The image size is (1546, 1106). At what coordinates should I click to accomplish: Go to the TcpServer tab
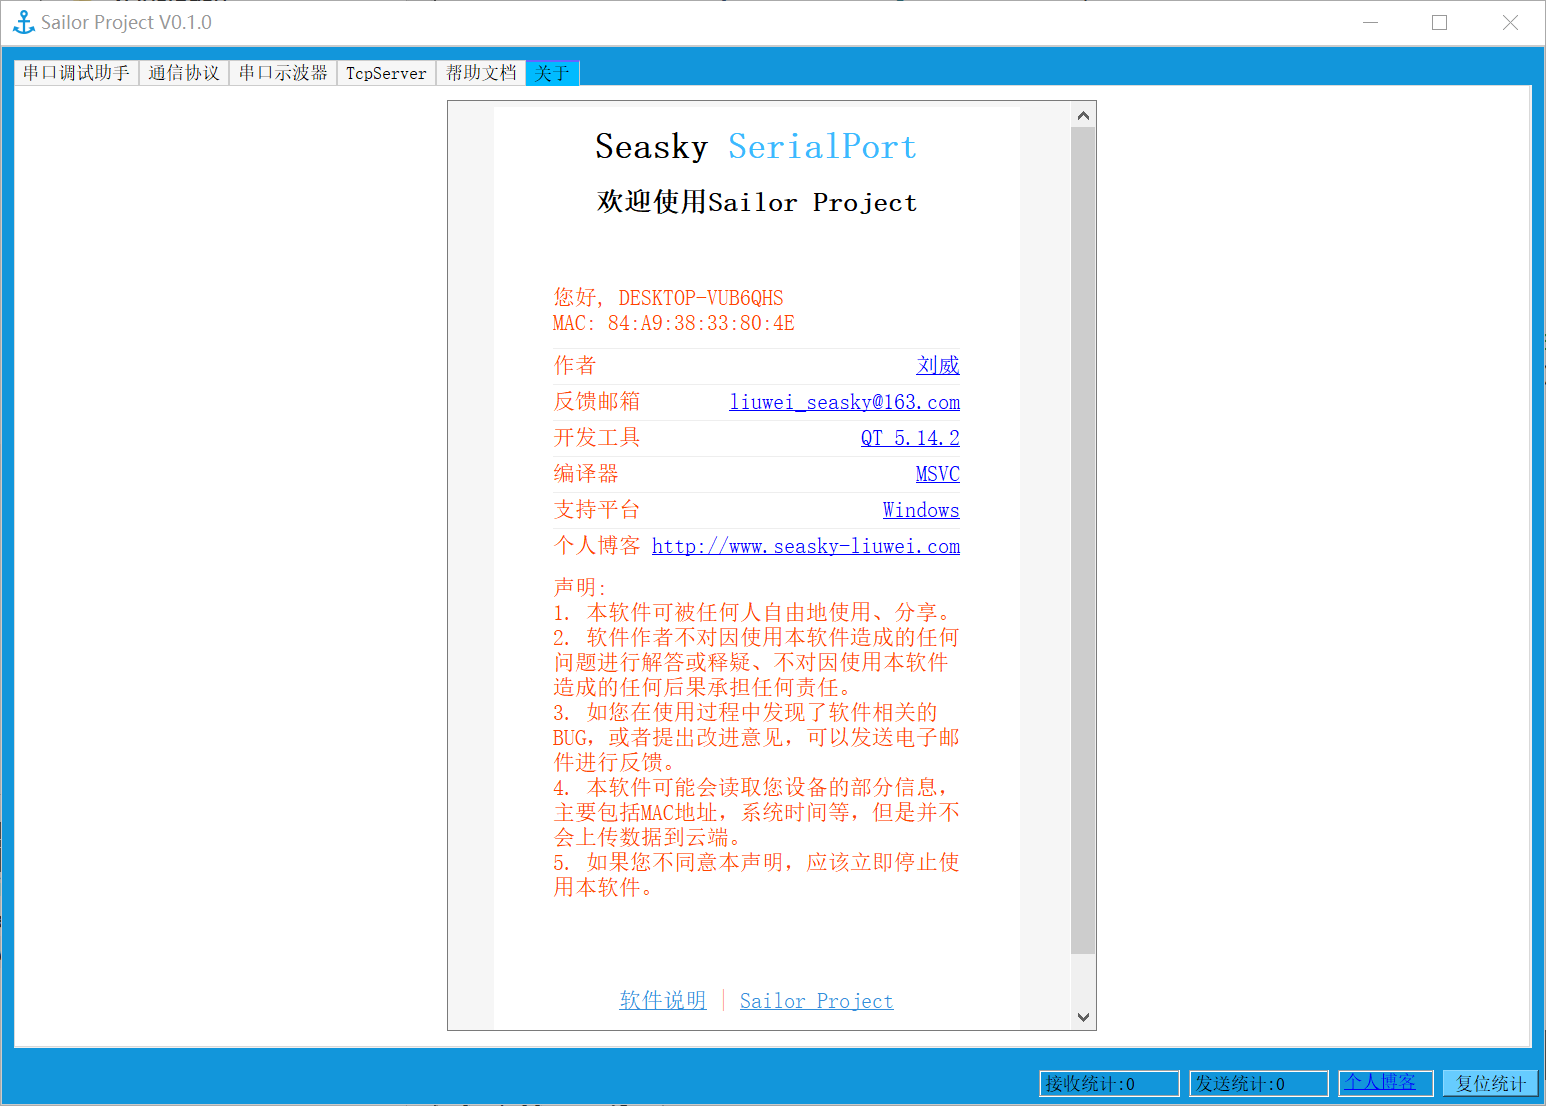click(386, 73)
